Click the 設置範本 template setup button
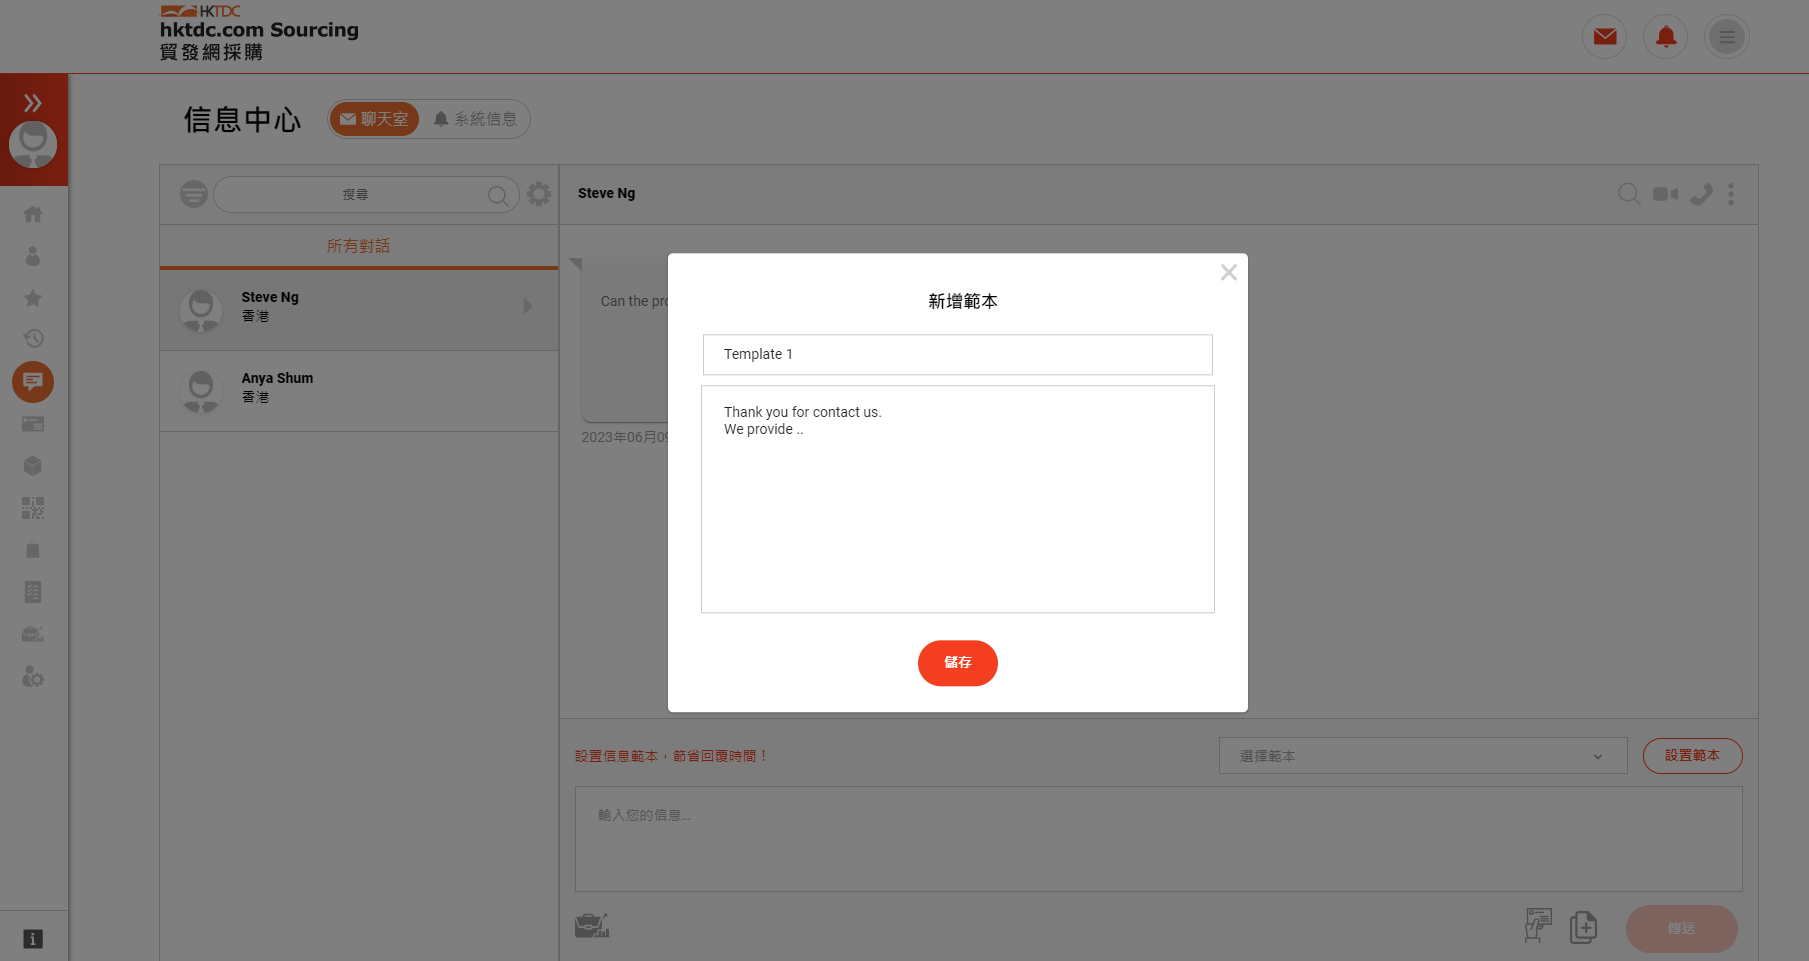 pos(1692,756)
